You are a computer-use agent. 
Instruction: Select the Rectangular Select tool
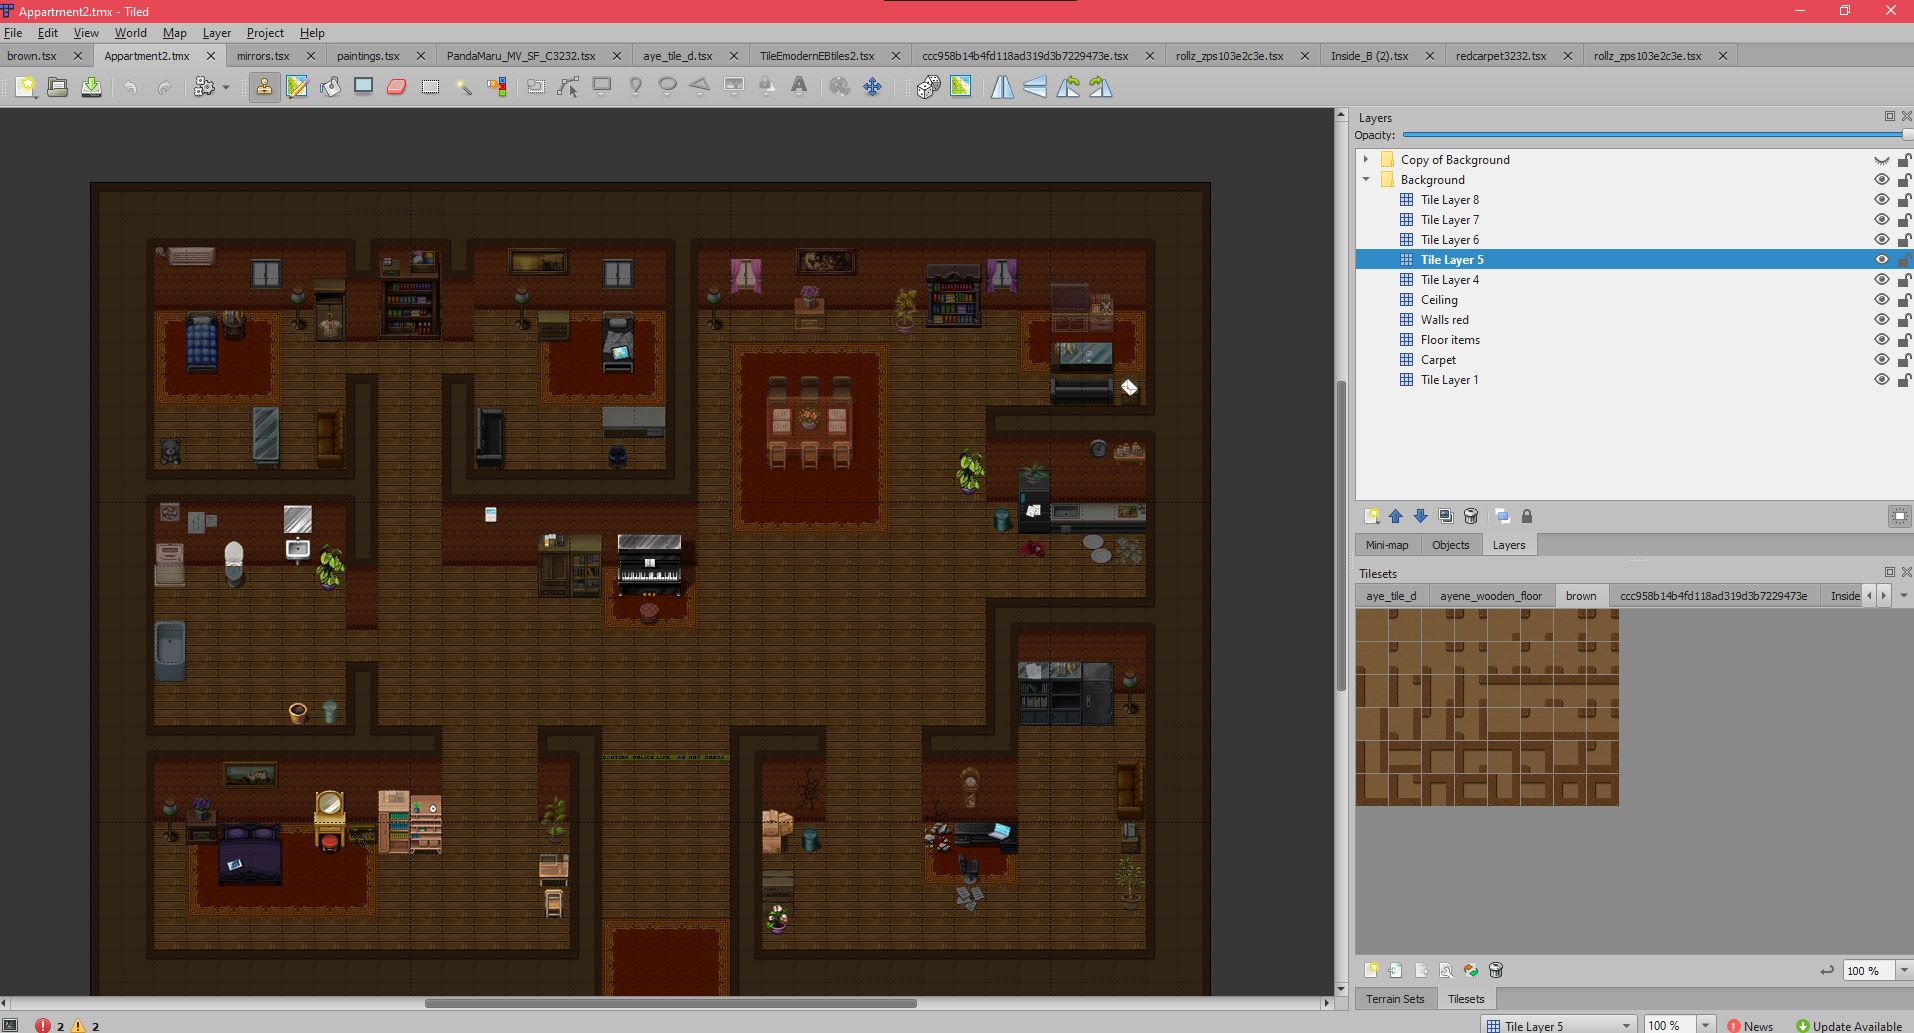click(x=430, y=87)
